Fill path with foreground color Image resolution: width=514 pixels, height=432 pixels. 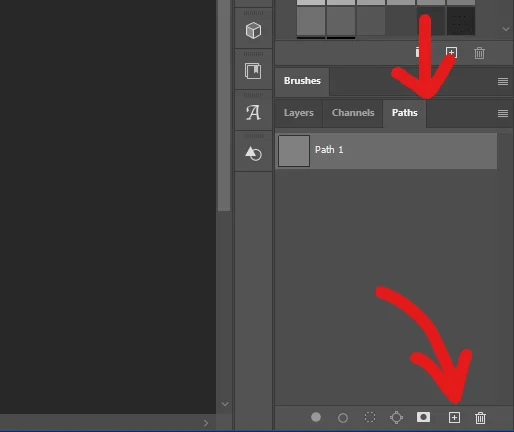pyautogui.click(x=316, y=417)
